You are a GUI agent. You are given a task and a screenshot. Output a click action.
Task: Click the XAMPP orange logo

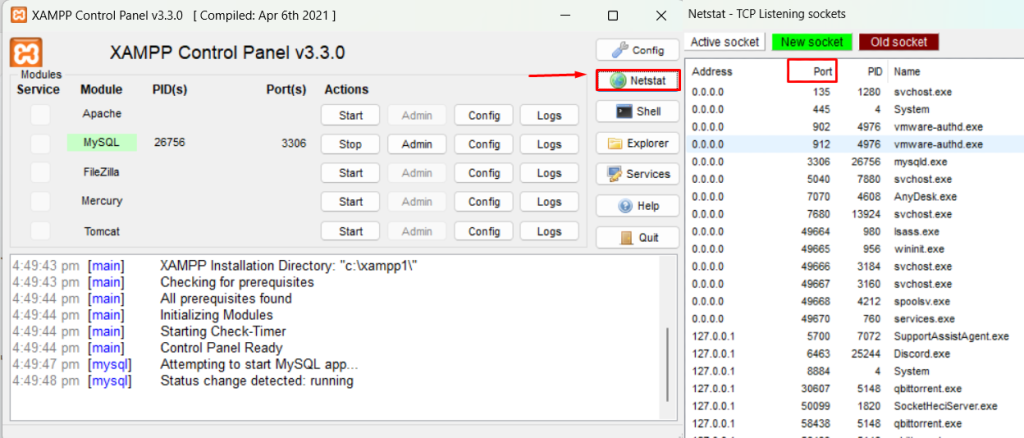26,52
